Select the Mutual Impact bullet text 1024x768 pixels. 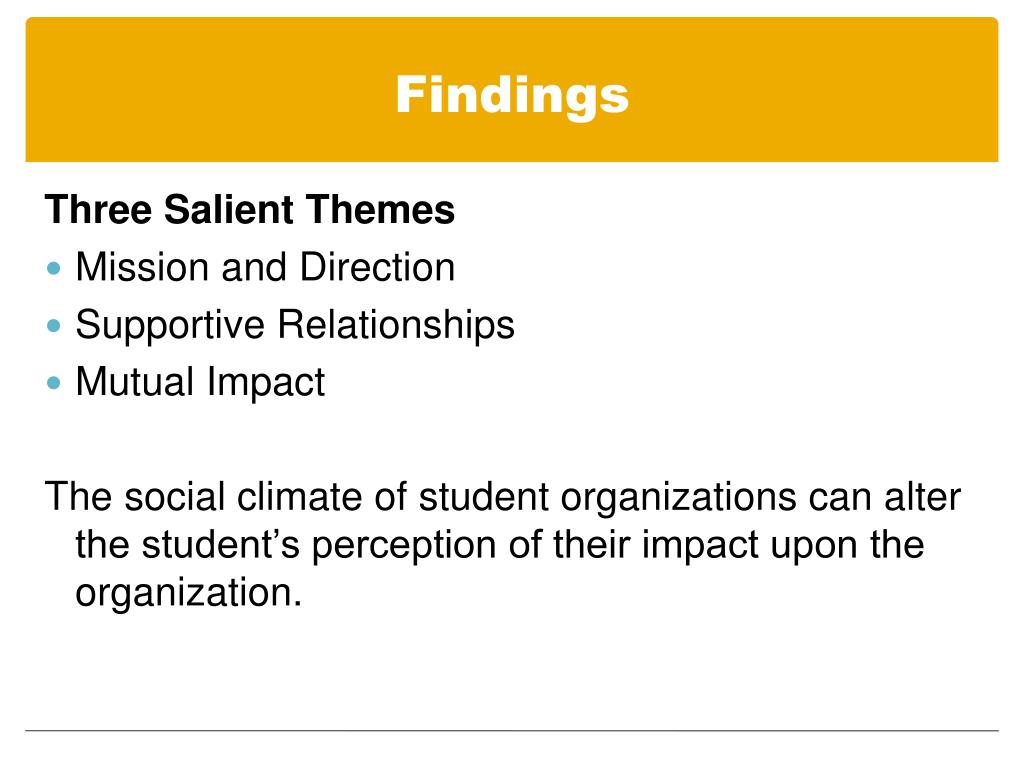tap(200, 383)
